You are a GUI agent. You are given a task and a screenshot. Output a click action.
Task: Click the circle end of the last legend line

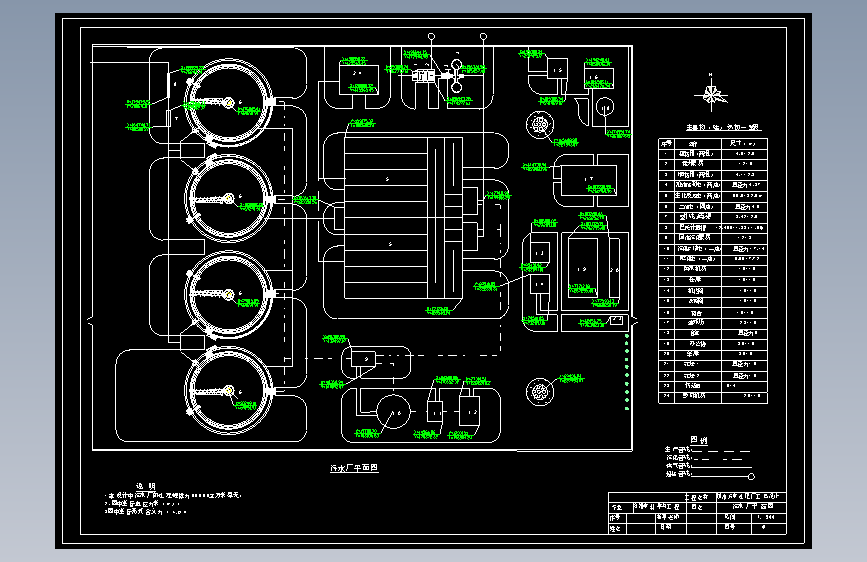tap(751, 476)
